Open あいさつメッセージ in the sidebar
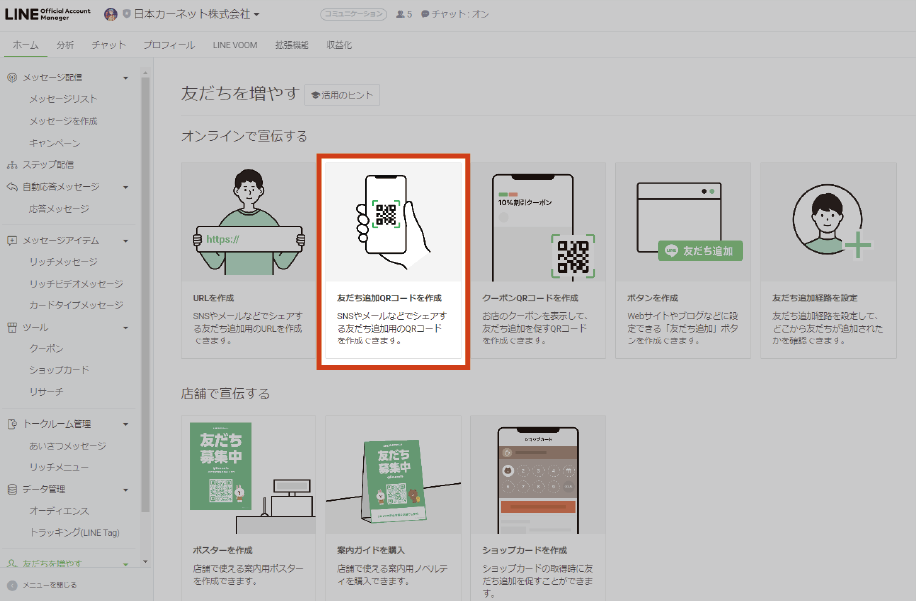This screenshot has width=916, height=601. click(x=68, y=446)
